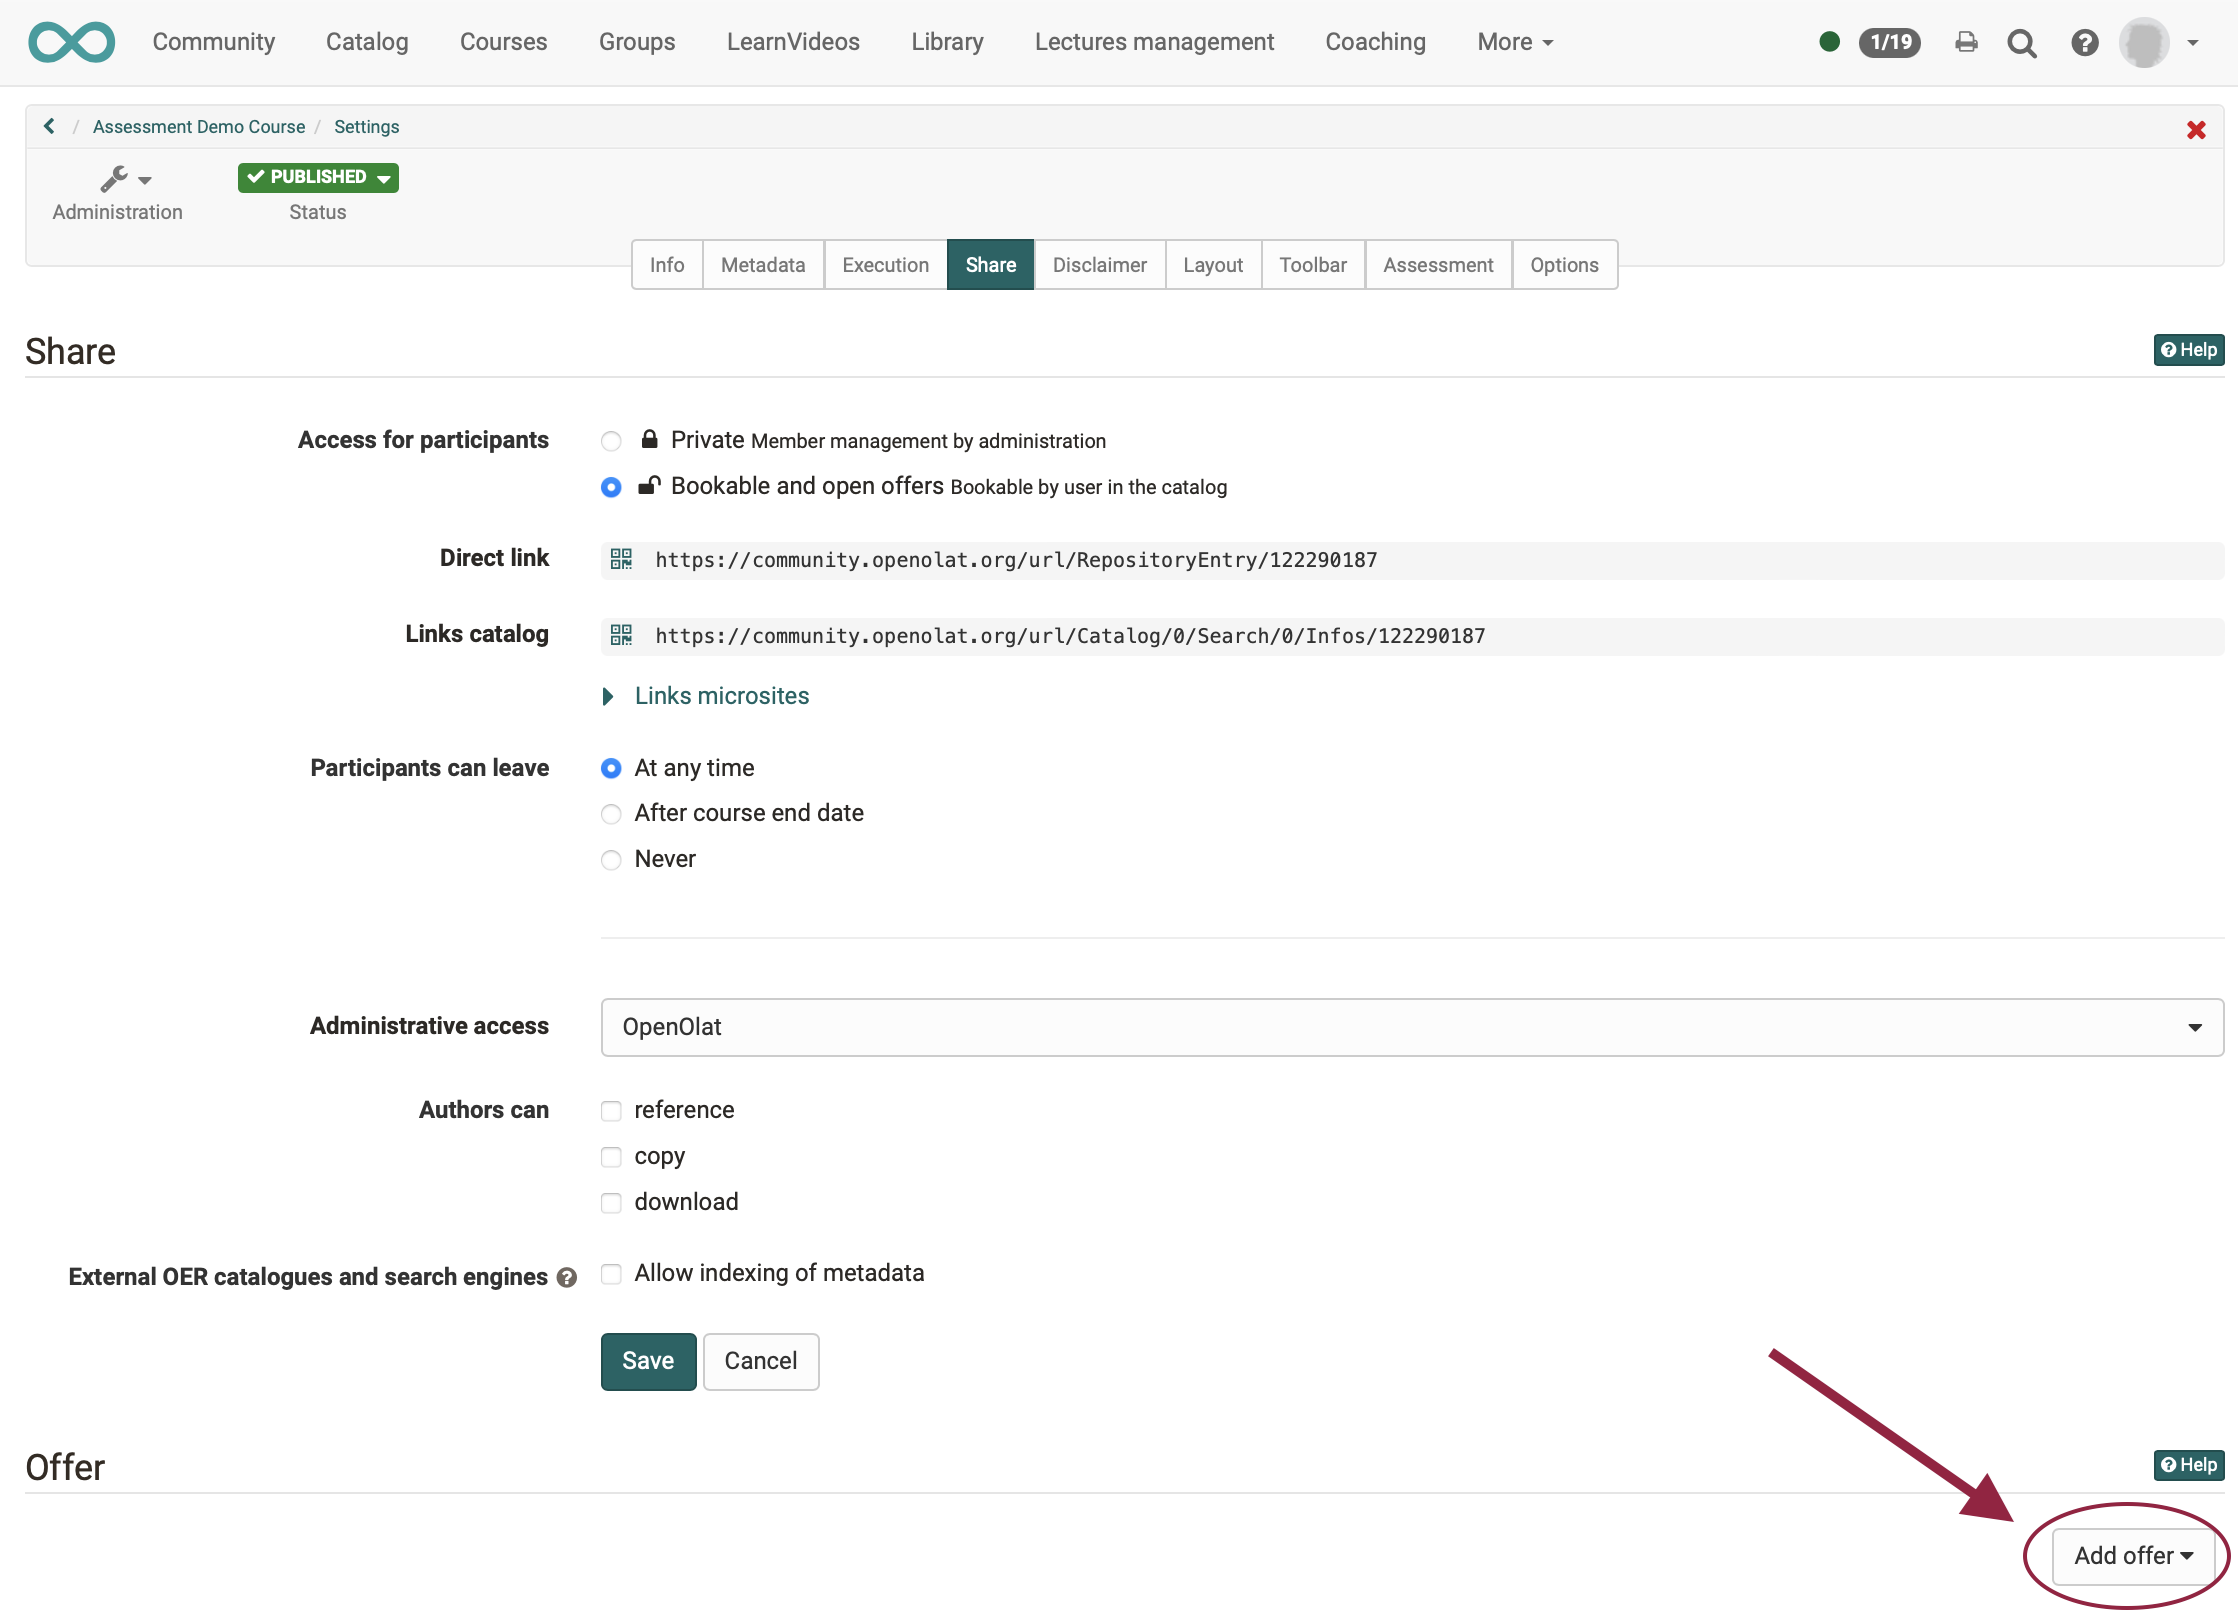Click the Save button

[x=647, y=1361]
